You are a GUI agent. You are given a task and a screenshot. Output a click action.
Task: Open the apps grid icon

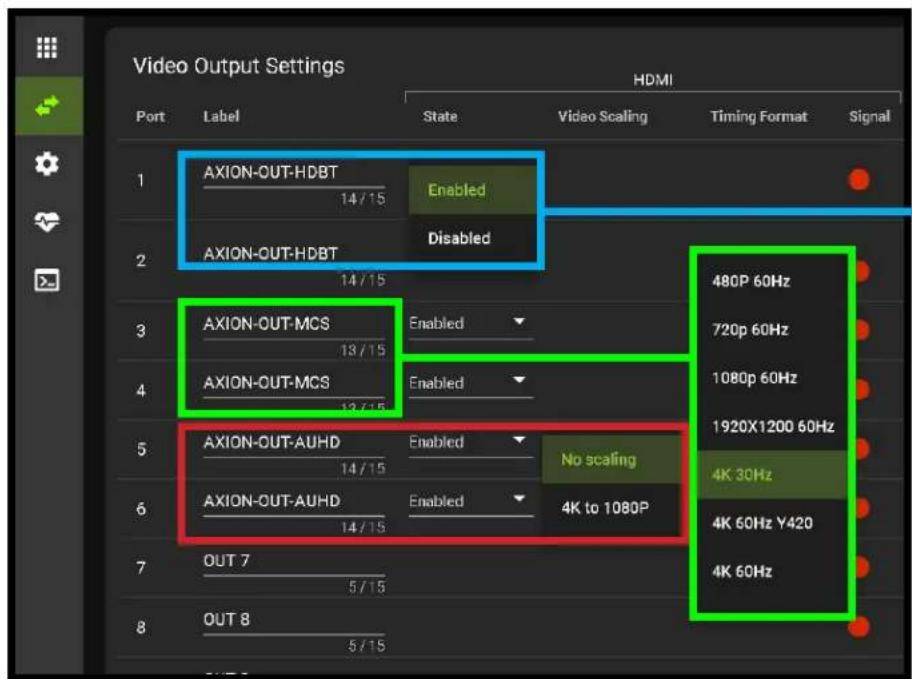[x=47, y=48]
